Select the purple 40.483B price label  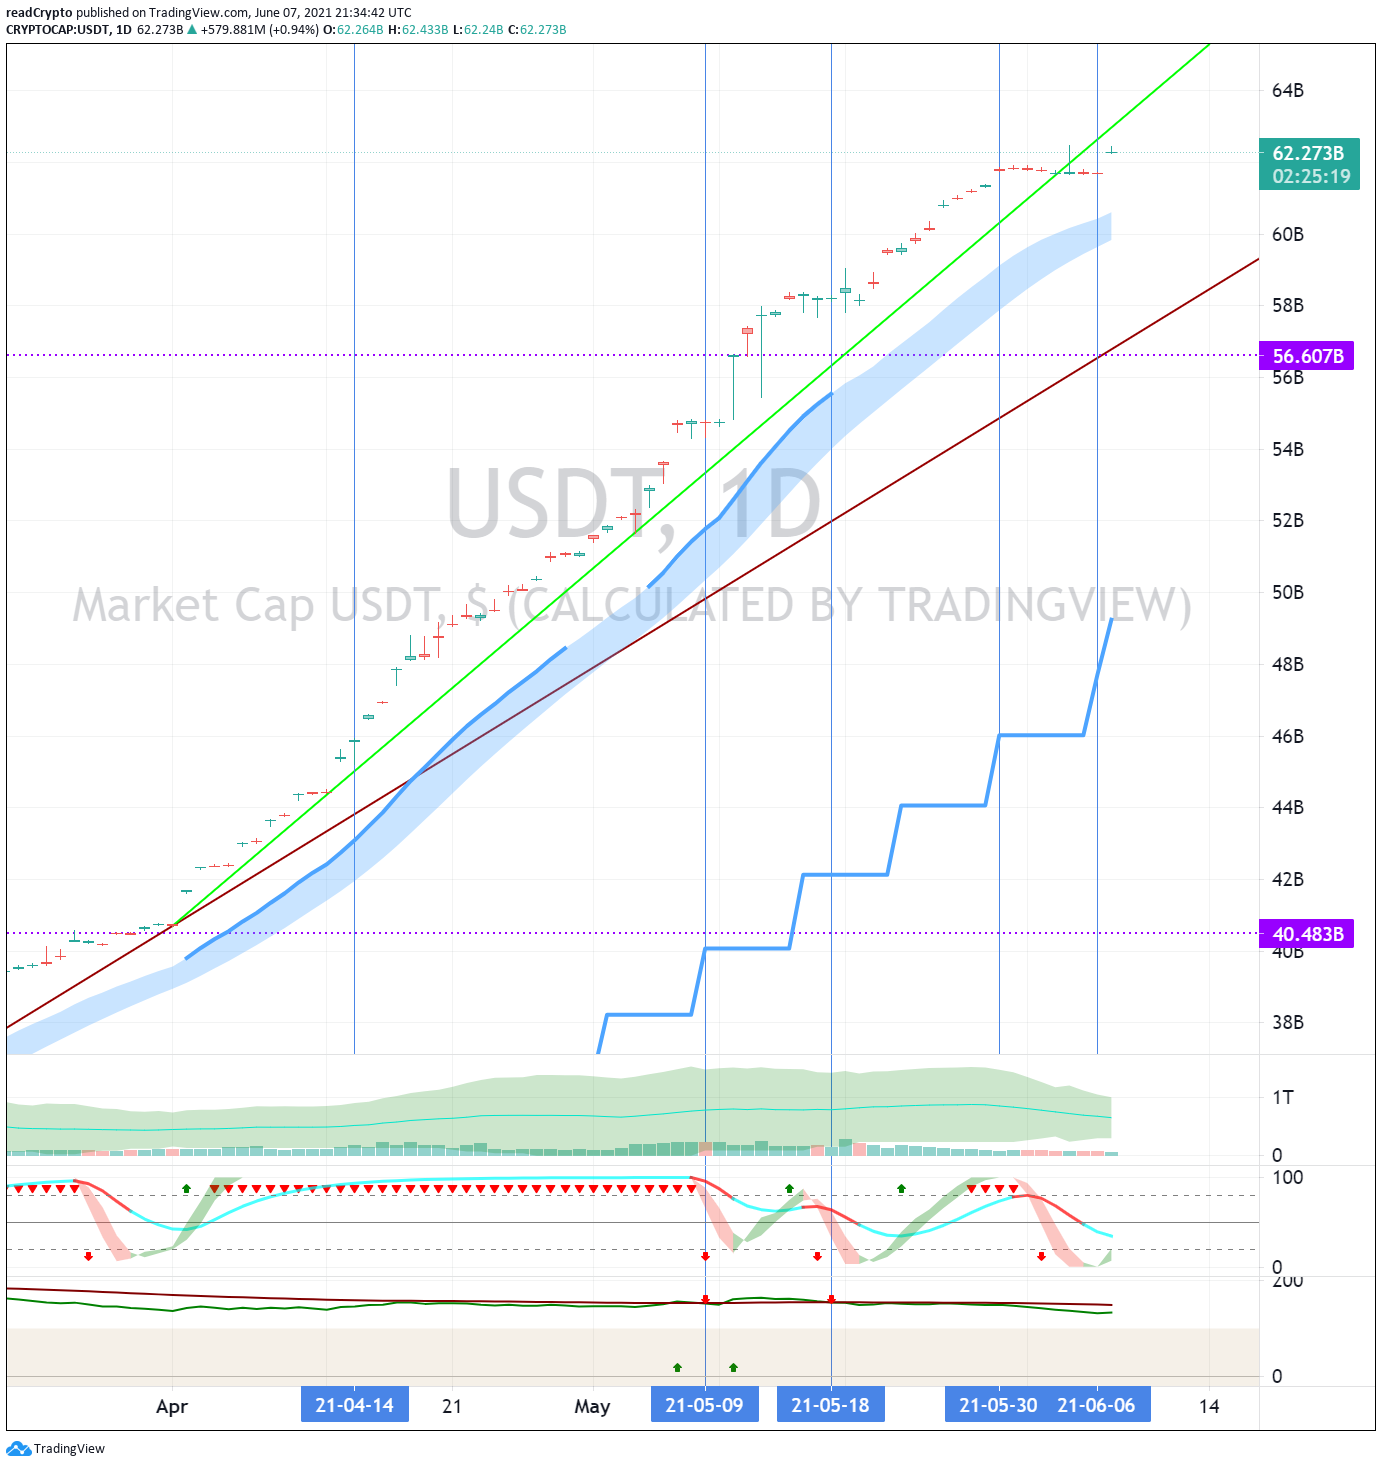click(x=1306, y=934)
